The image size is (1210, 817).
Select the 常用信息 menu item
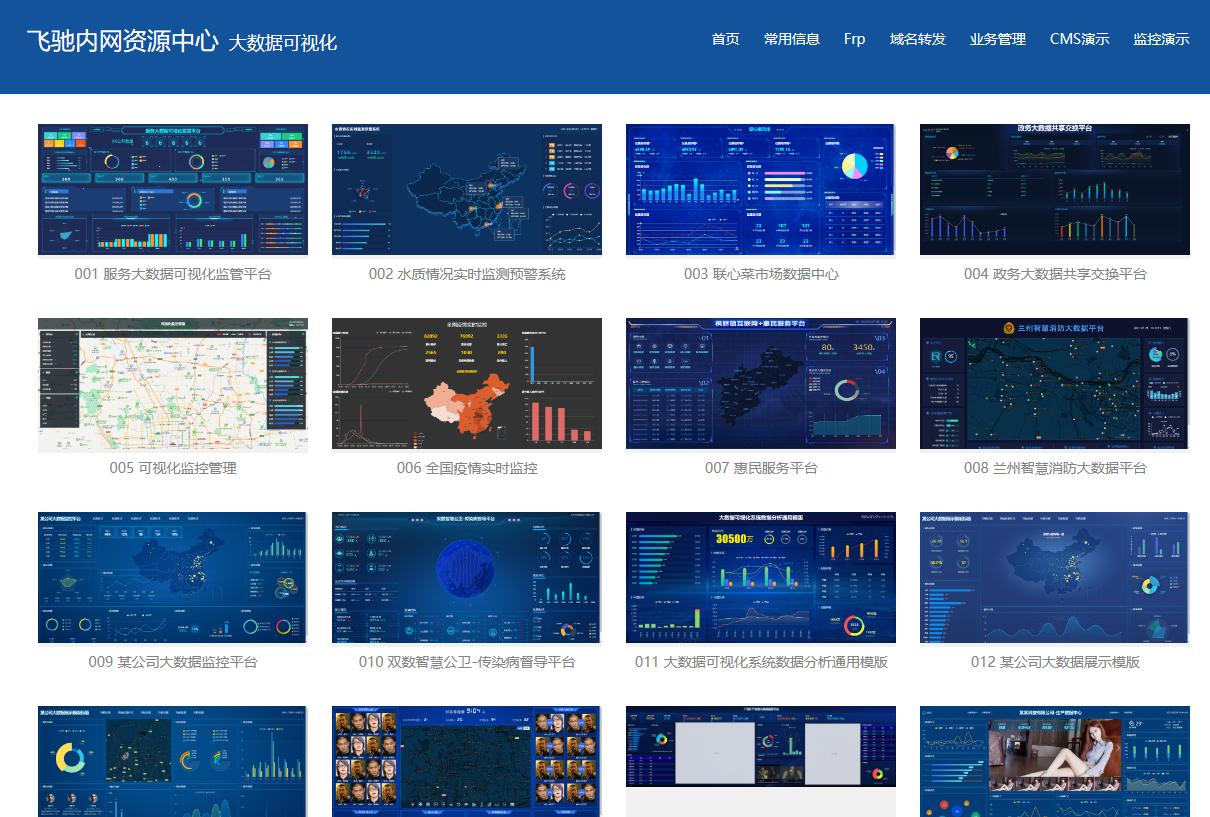click(791, 40)
